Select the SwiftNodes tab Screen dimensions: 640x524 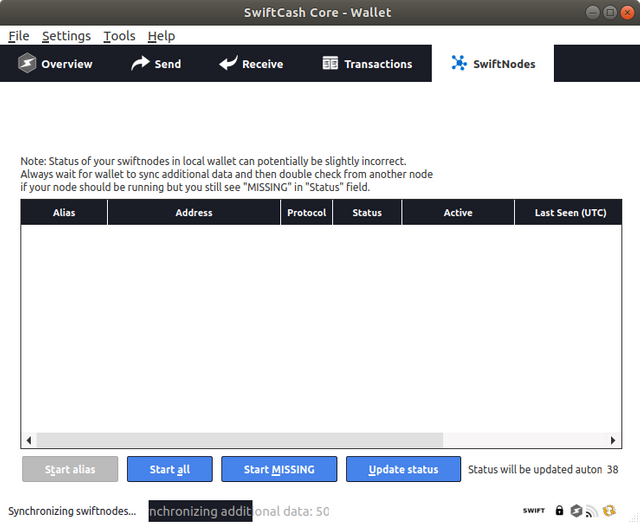click(x=493, y=64)
